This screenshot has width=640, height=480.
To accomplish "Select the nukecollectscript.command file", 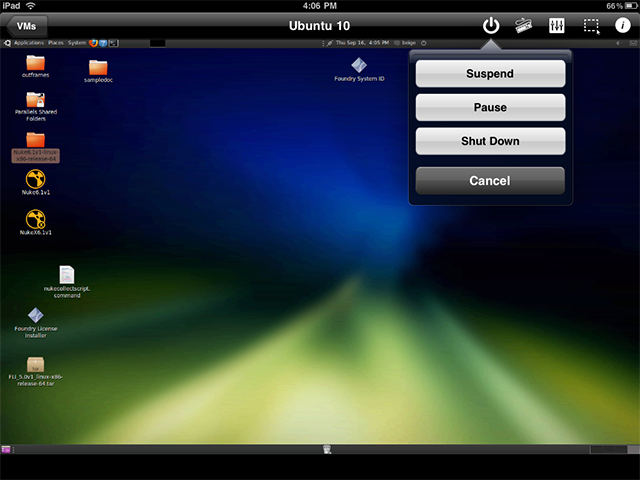I will point(67,282).
